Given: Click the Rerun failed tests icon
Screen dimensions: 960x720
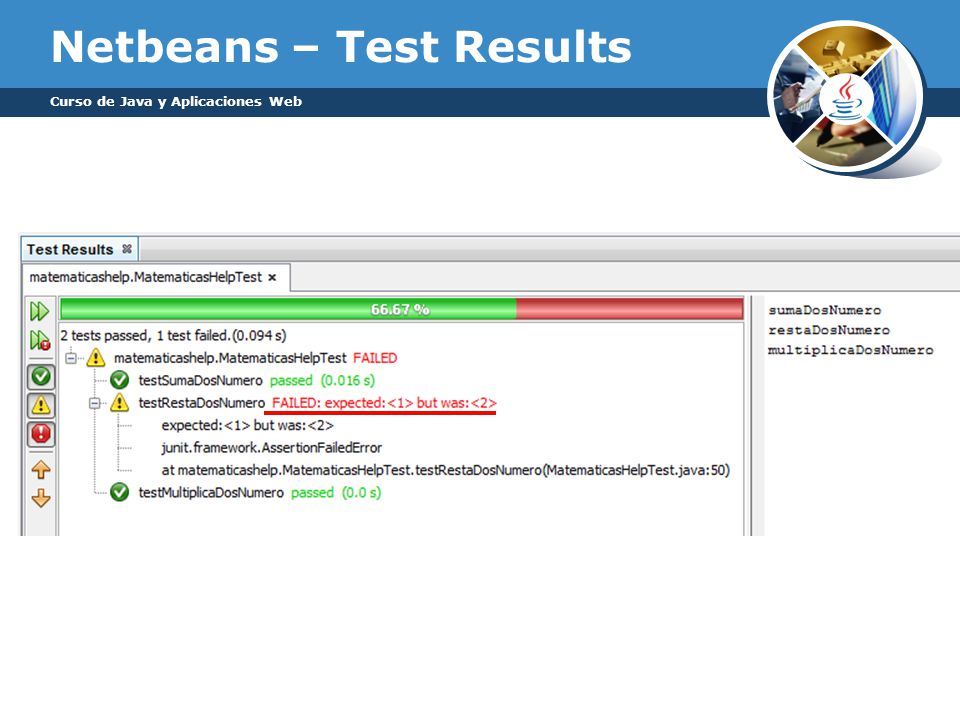Looking at the screenshot, I should 40,340.
